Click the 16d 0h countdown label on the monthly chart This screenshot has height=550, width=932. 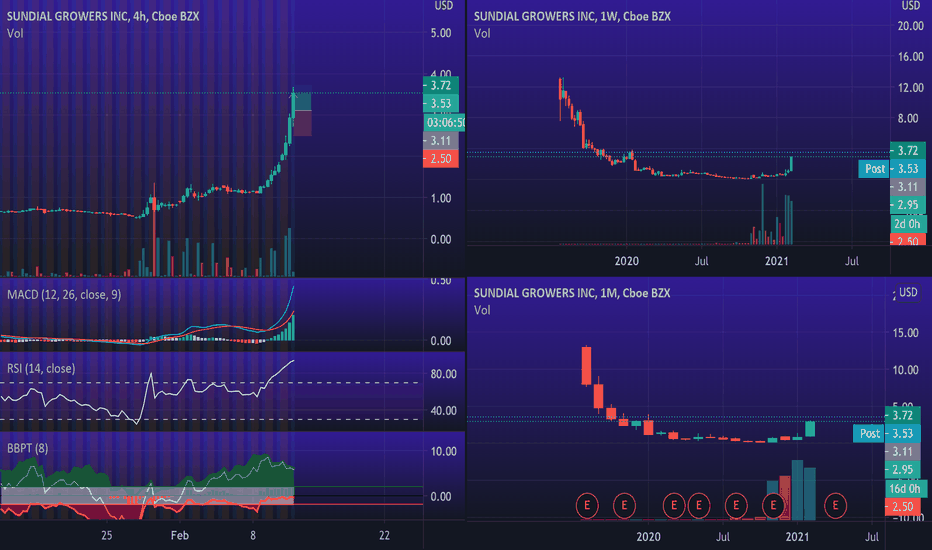click(x=905, y=488)
